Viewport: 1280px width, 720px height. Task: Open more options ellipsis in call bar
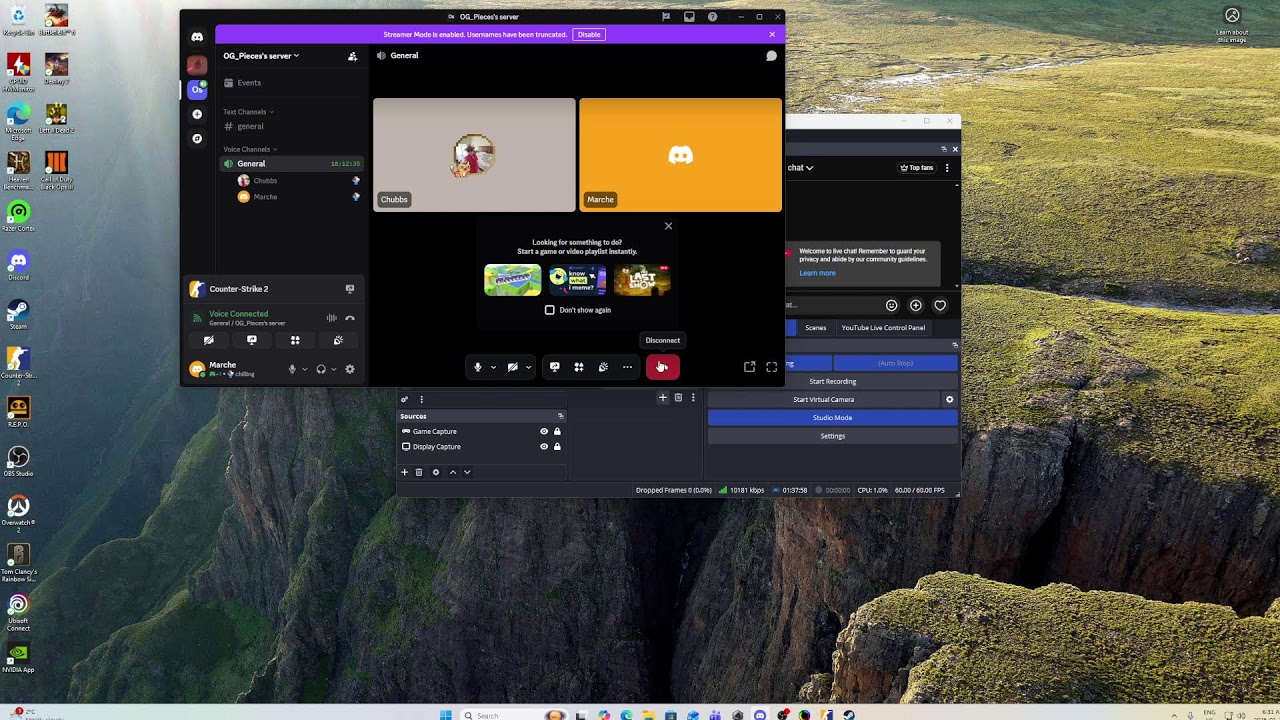(x=627, y=367)
